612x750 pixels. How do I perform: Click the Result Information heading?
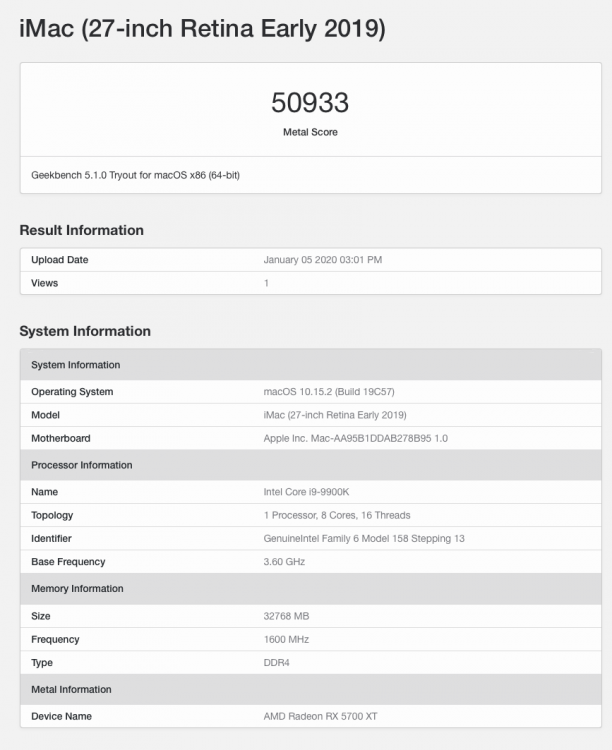point(81,230)
